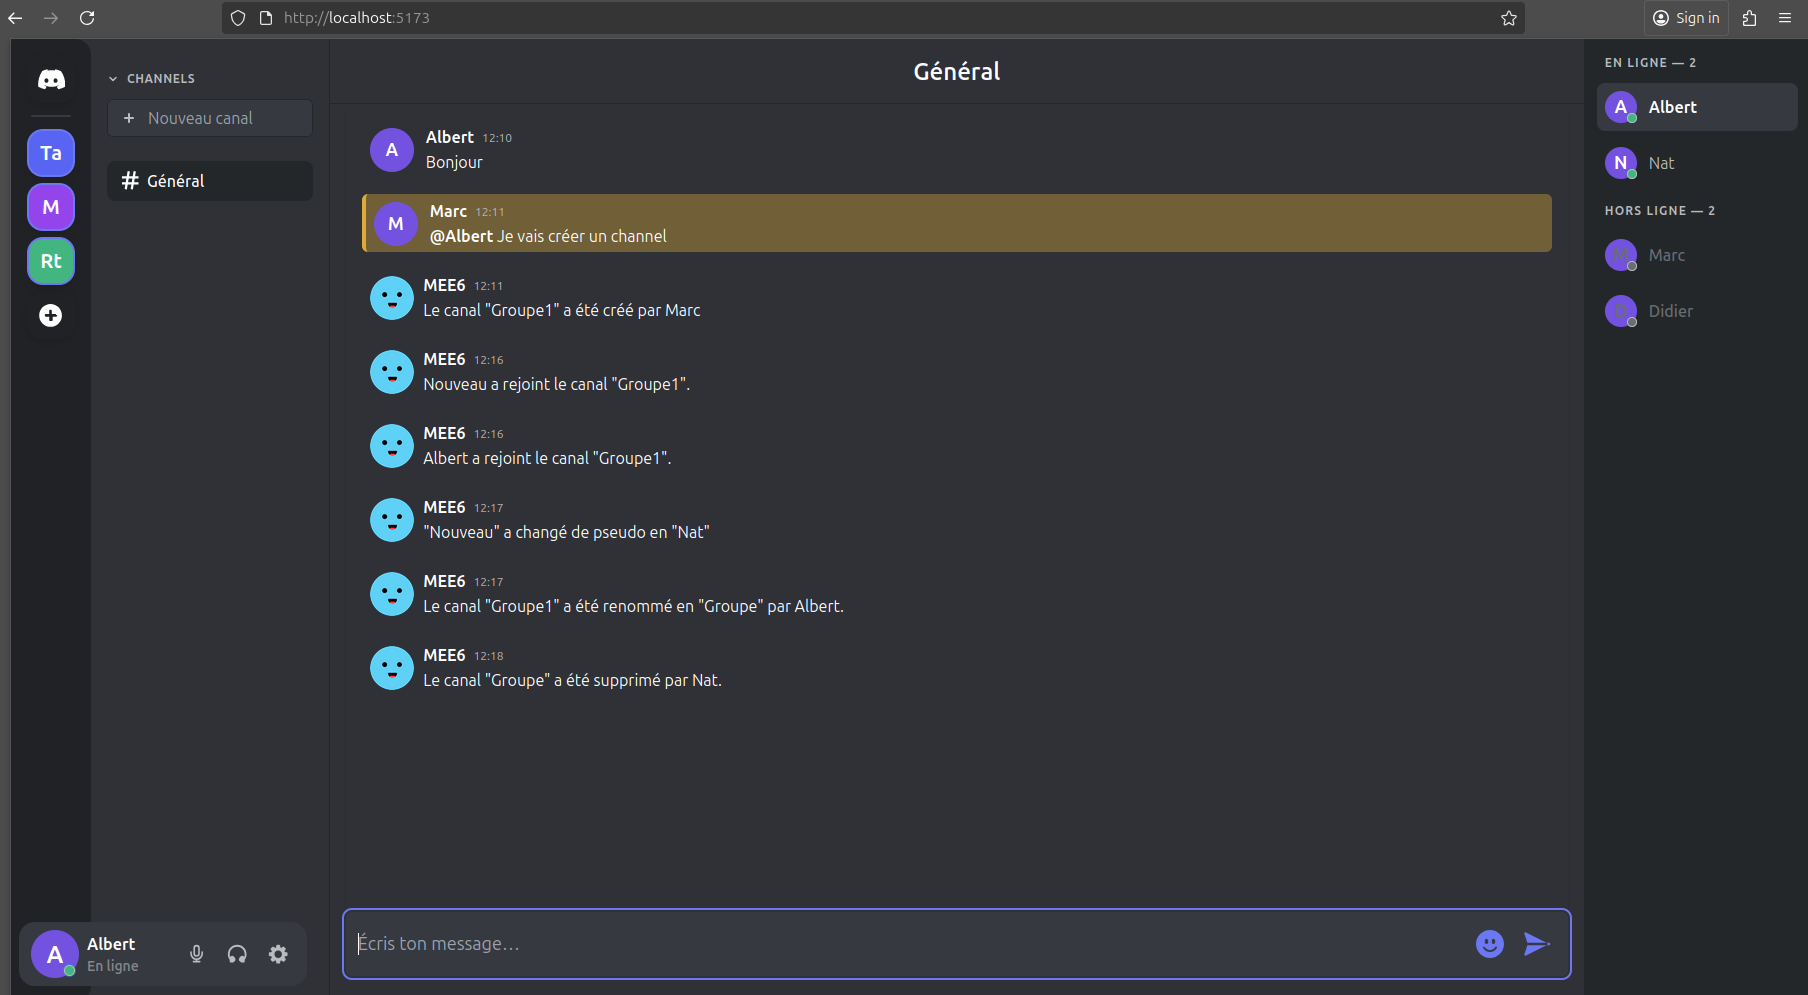
Task: Bookmark this page with star icon
Action: (1509, 18)
